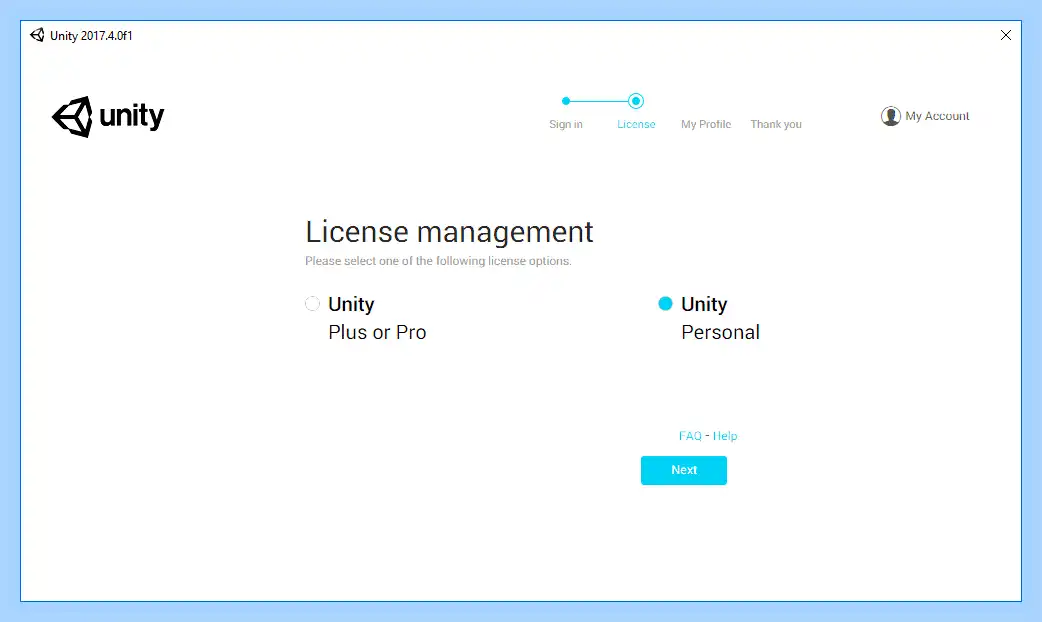Close the Unity 2017.4.0f1 window
Screen dimensions: 1042x622
click(x=1005, y=35)
